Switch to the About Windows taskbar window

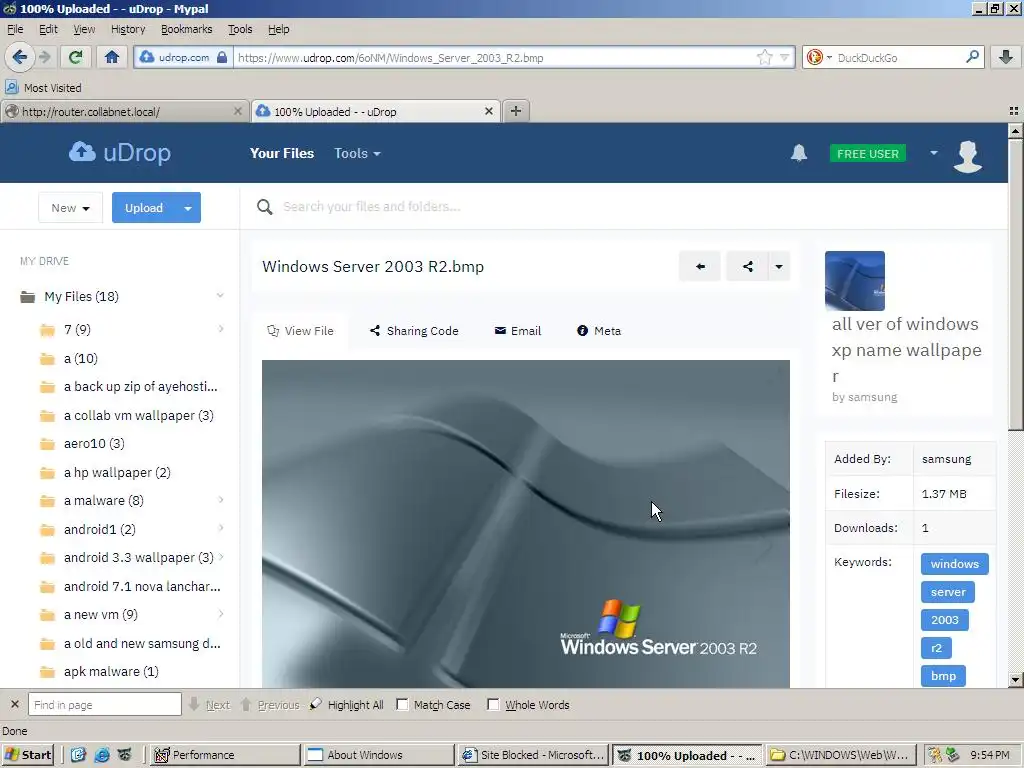pyautogui.click(x=379, y=755)
